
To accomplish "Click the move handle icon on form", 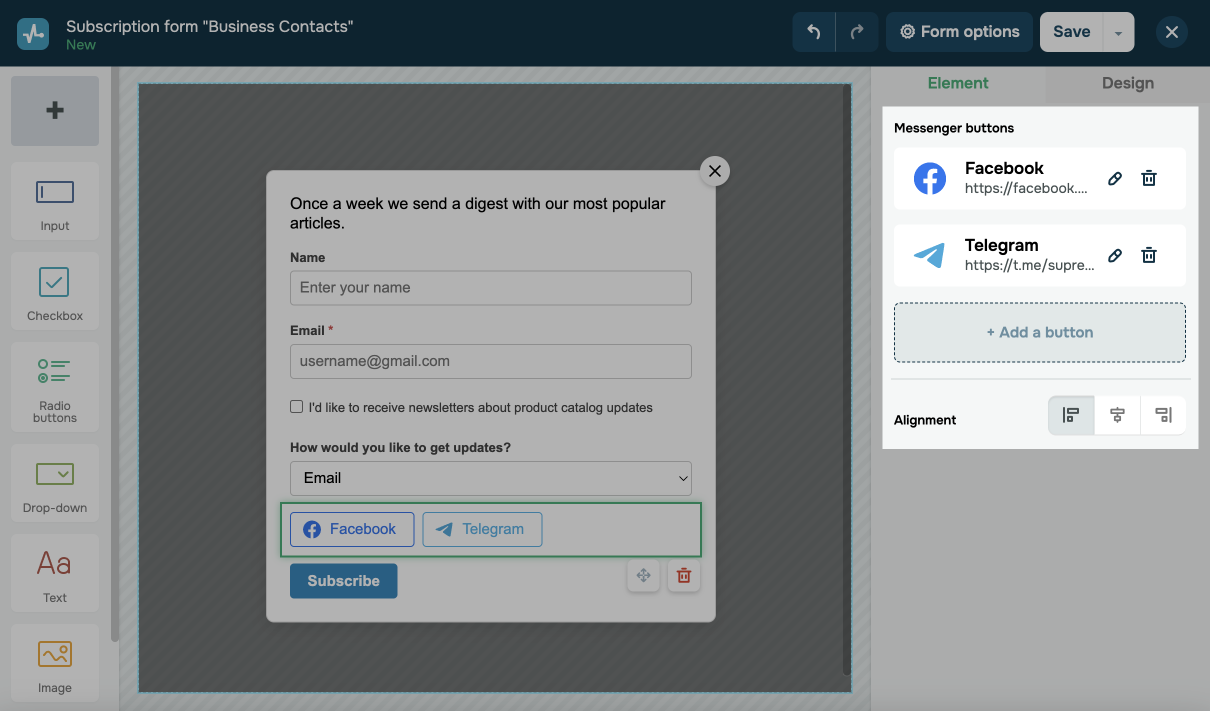I will [x=643, y=575].
